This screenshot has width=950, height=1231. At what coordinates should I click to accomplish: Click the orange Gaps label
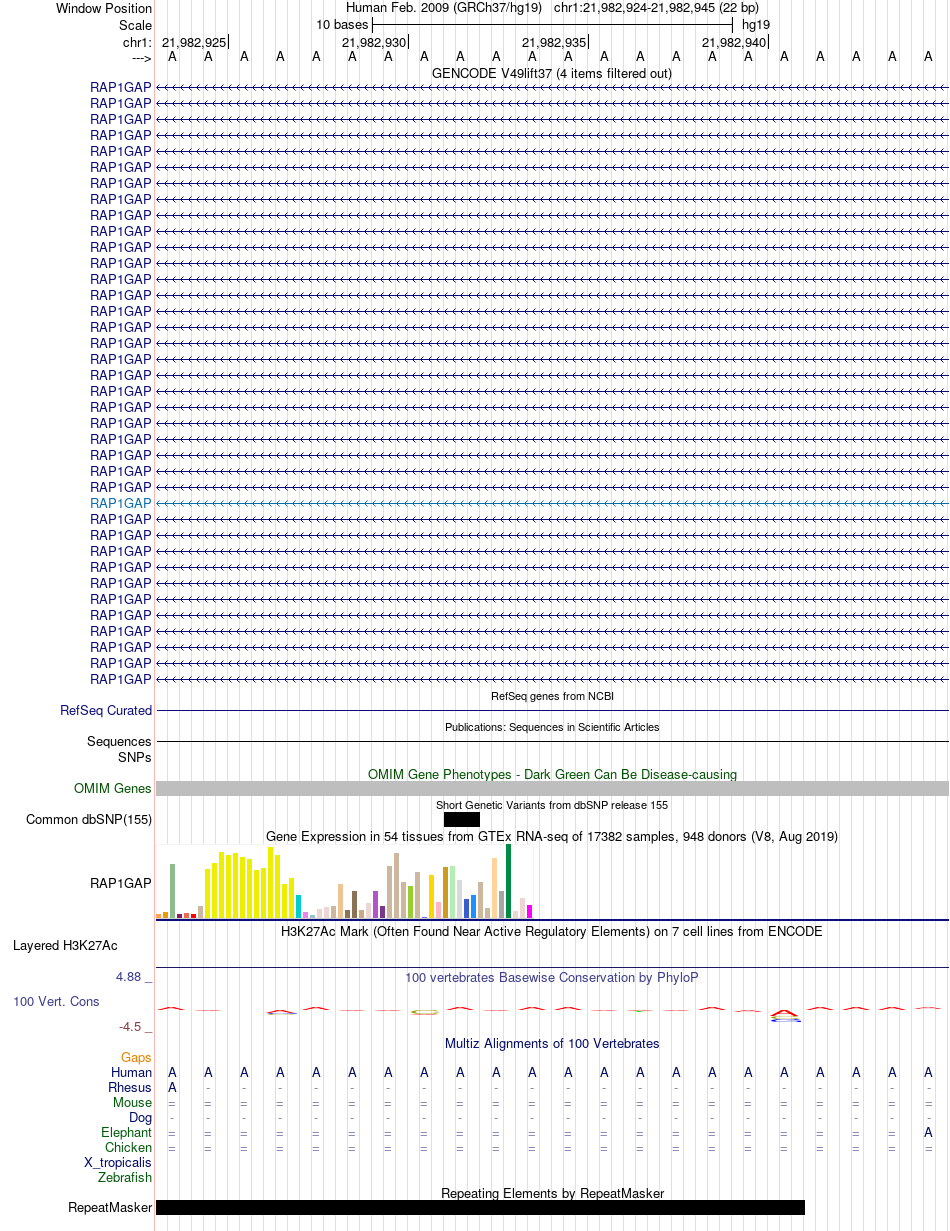click(x=136, y=1057)
